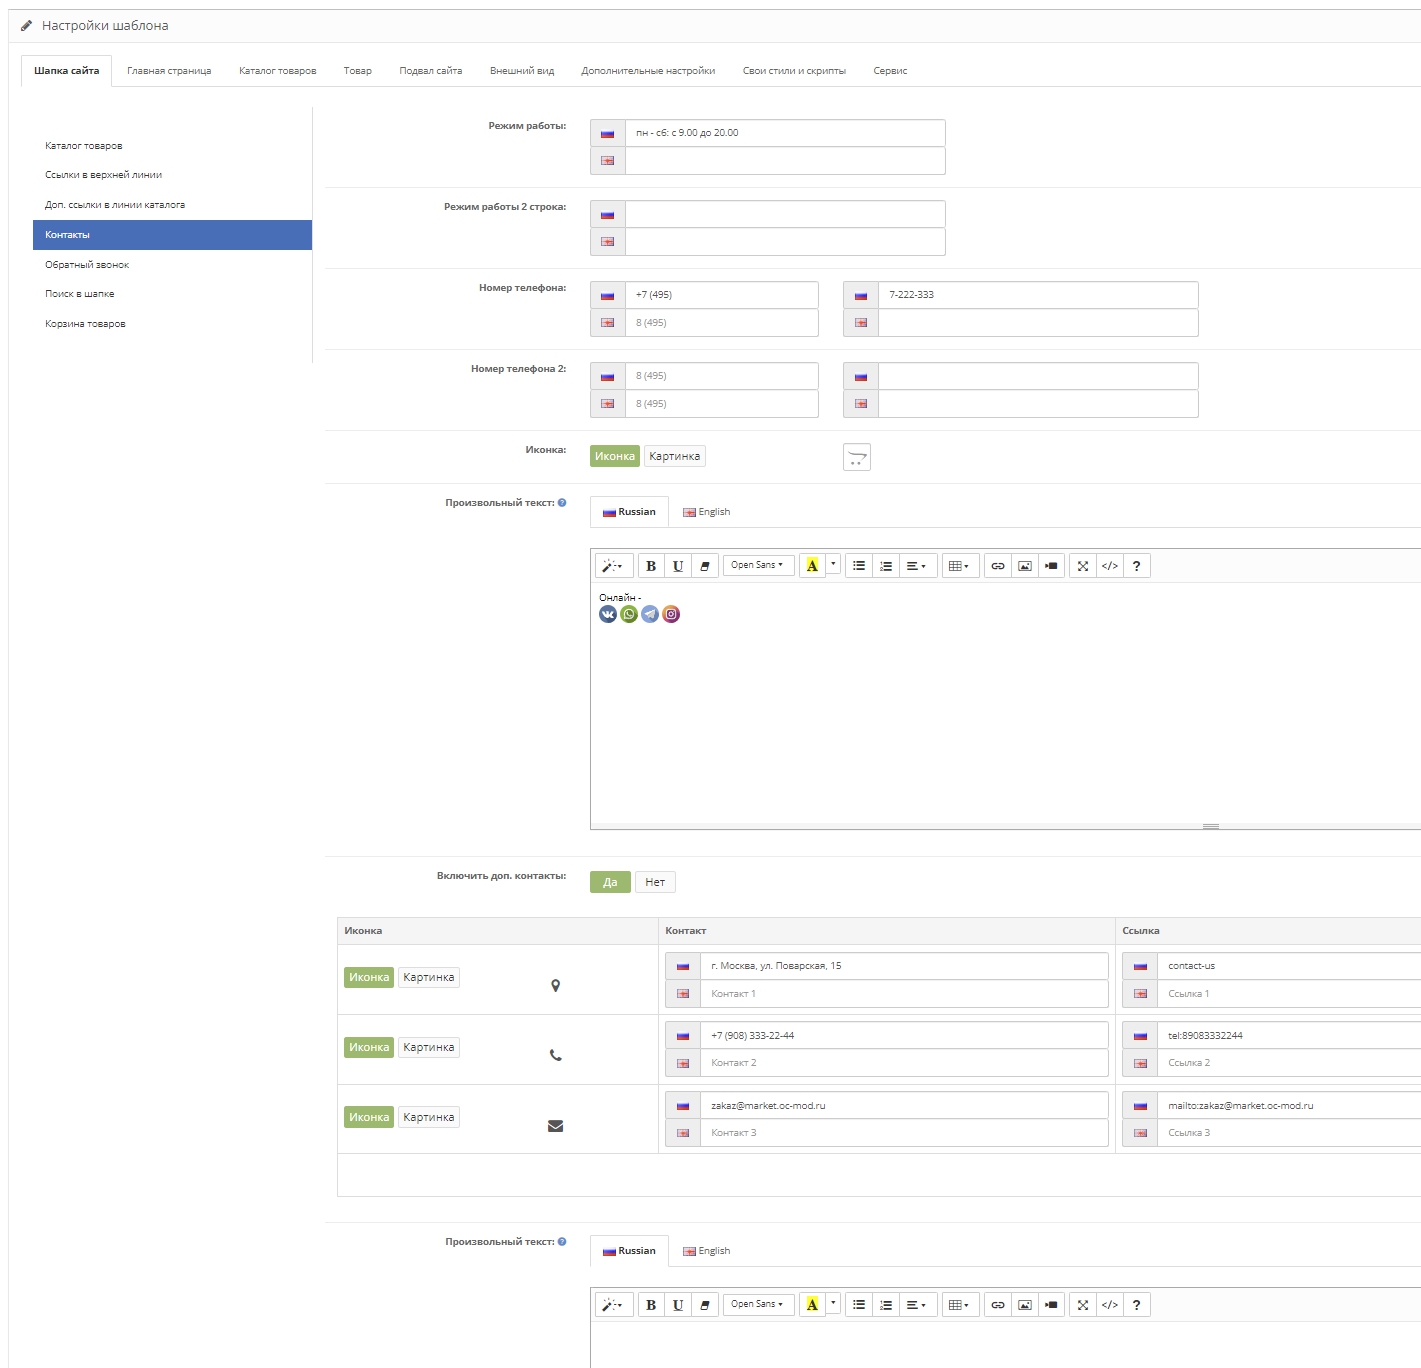This screenshot has width=1421, height=1368.
Task: Click the VK icon in the editor content
Action: [607, 614]
